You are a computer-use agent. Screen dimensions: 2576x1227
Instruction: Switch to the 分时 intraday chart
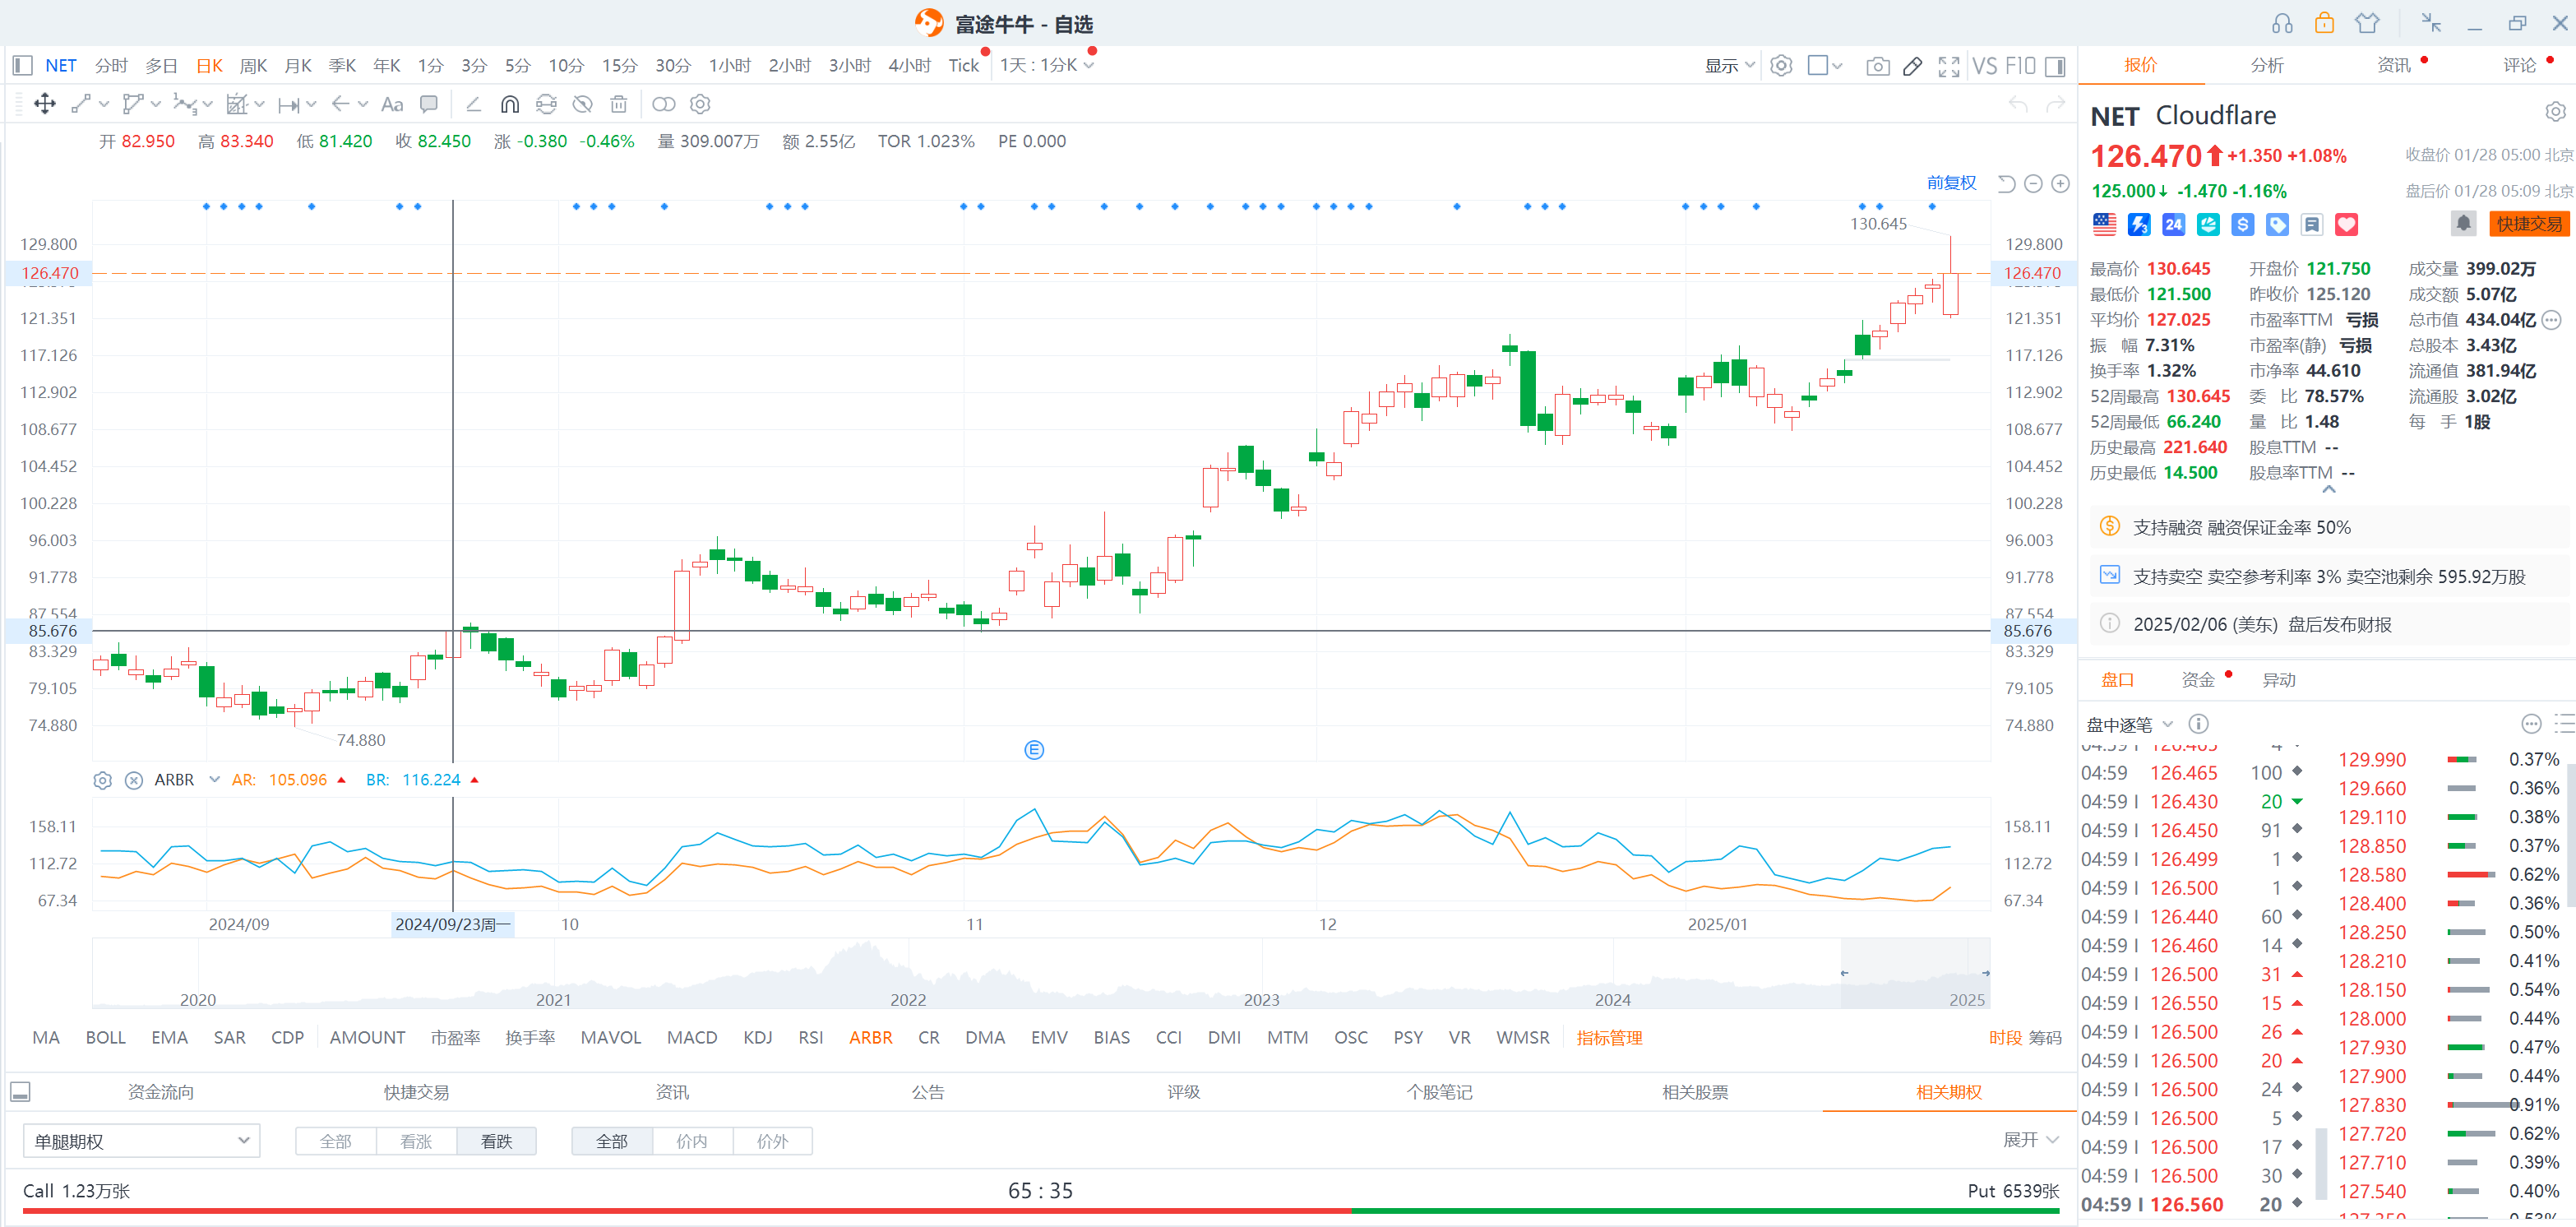(111, 66)
